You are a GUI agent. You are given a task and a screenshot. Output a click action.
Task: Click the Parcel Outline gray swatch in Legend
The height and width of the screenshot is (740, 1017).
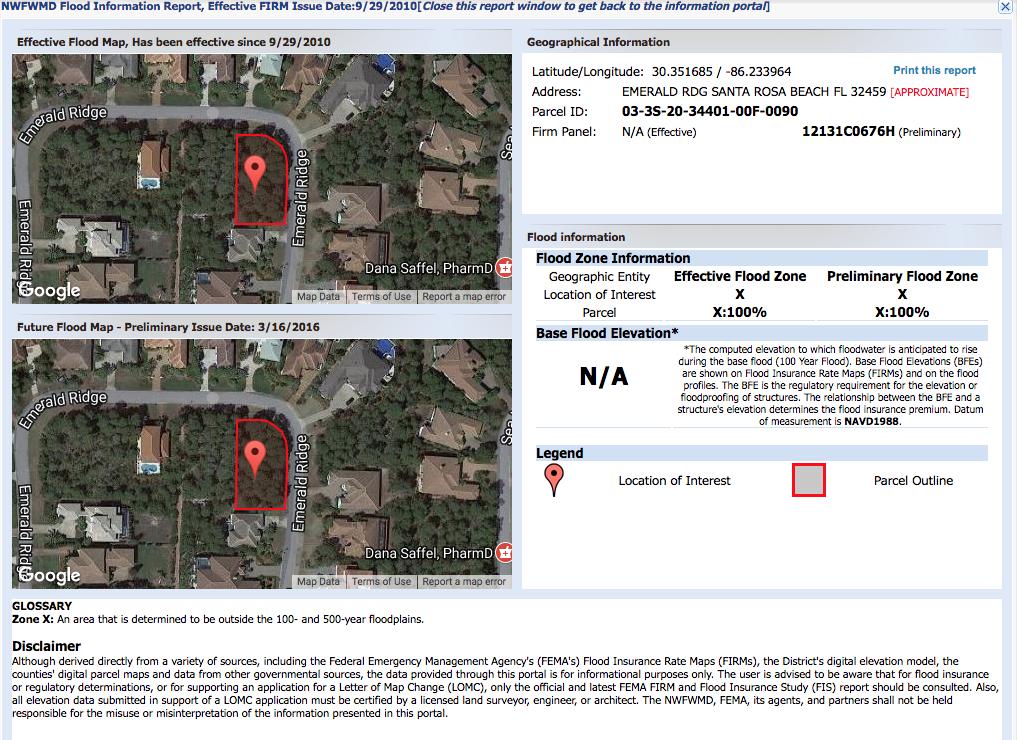[x=809, y=480]
